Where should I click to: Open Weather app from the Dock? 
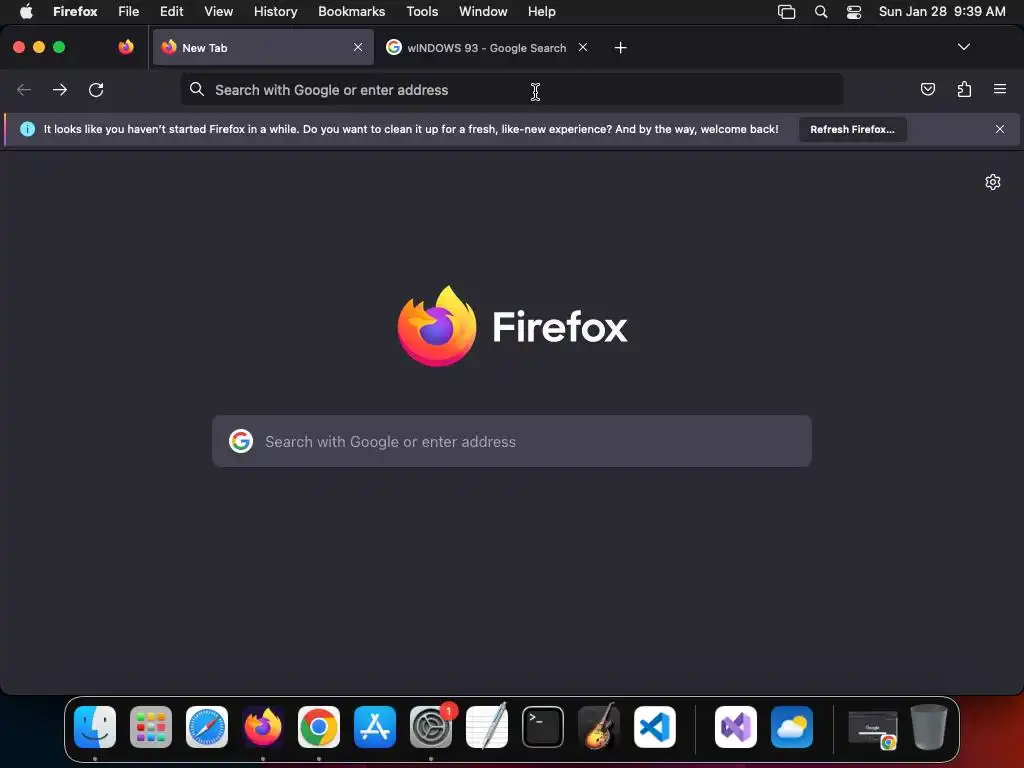pyautogui.click(x=792, y=727)
